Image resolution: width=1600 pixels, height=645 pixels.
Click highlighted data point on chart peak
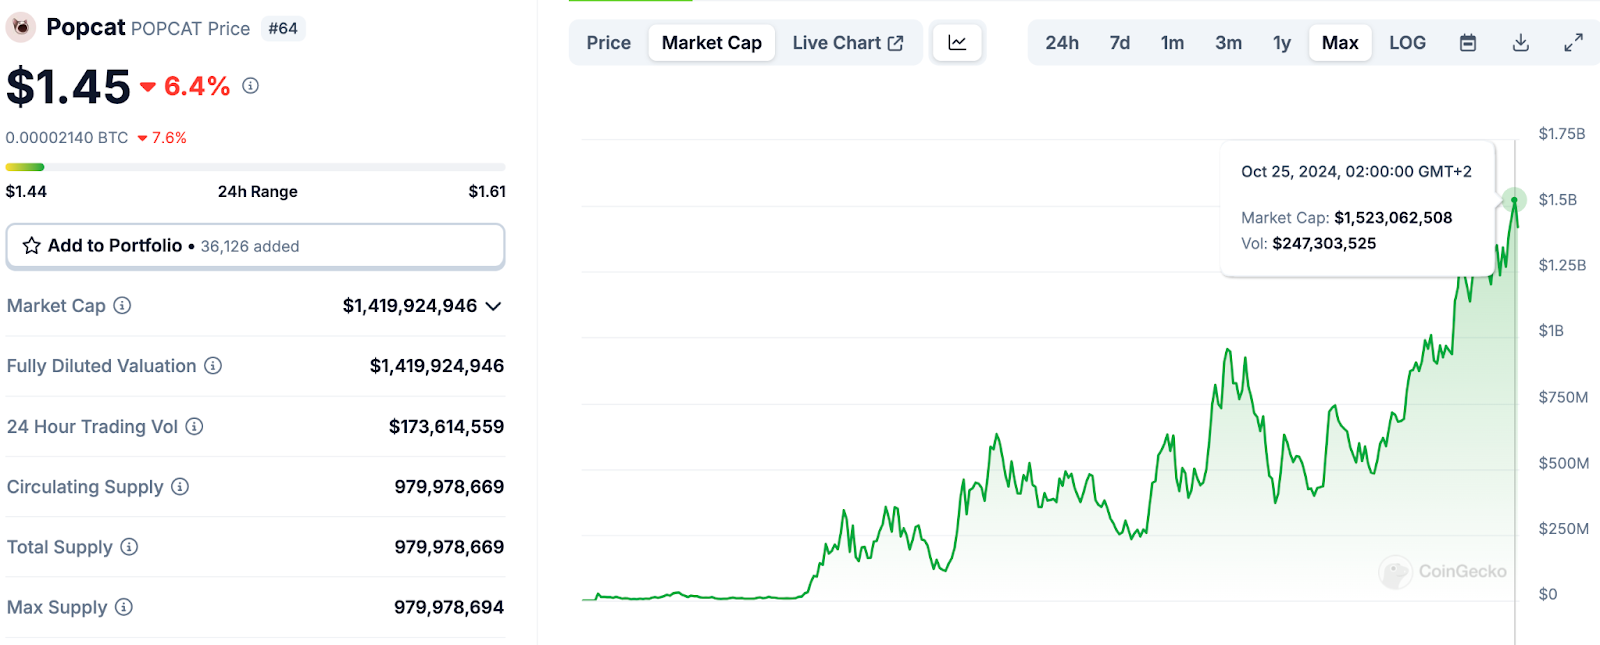pyautogui.click(x=1514, y=200)
